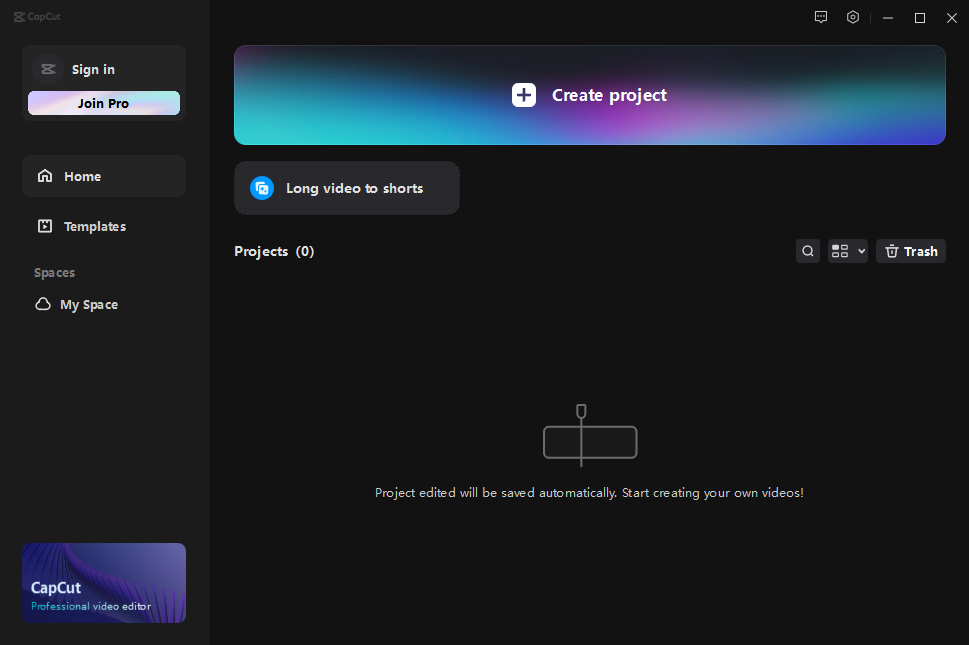
Task: Open the CapCut Professional video editor banner
Action: (104, 583)
